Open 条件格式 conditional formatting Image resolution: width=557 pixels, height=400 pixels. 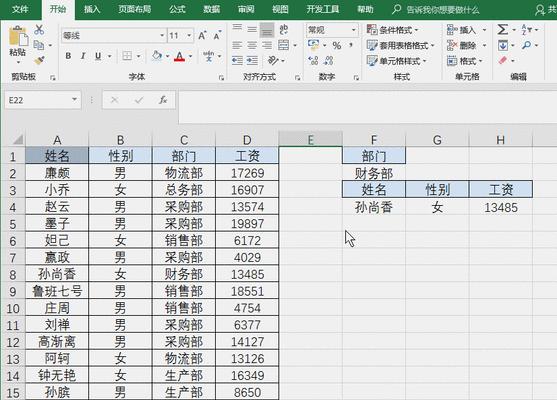click(392, 30)
